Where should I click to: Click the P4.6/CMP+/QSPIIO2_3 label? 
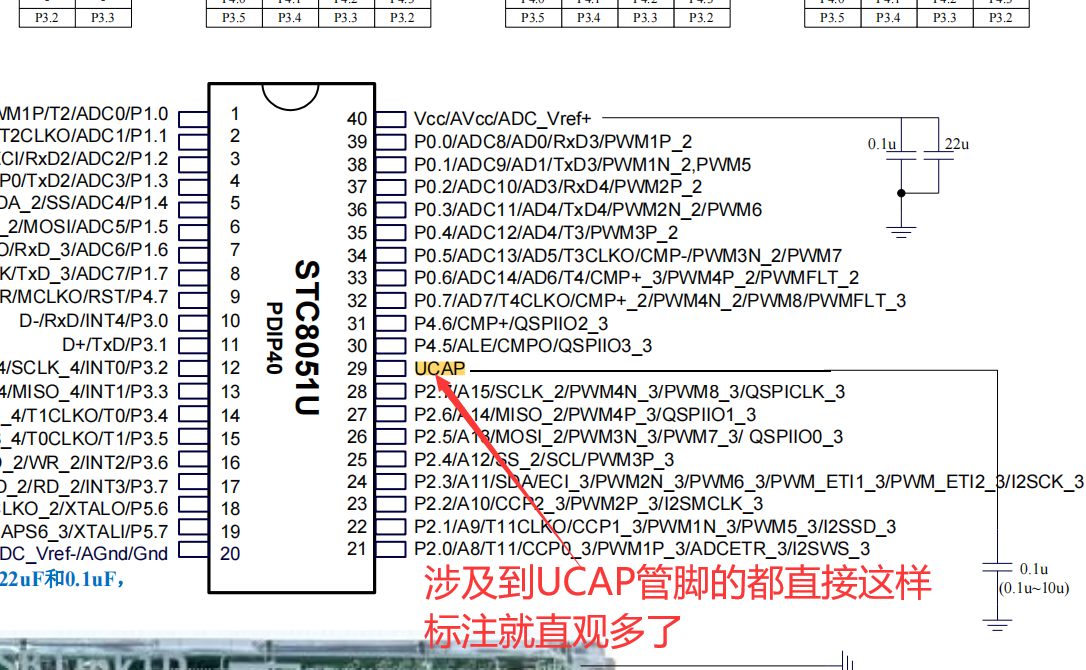coord(510,324)
